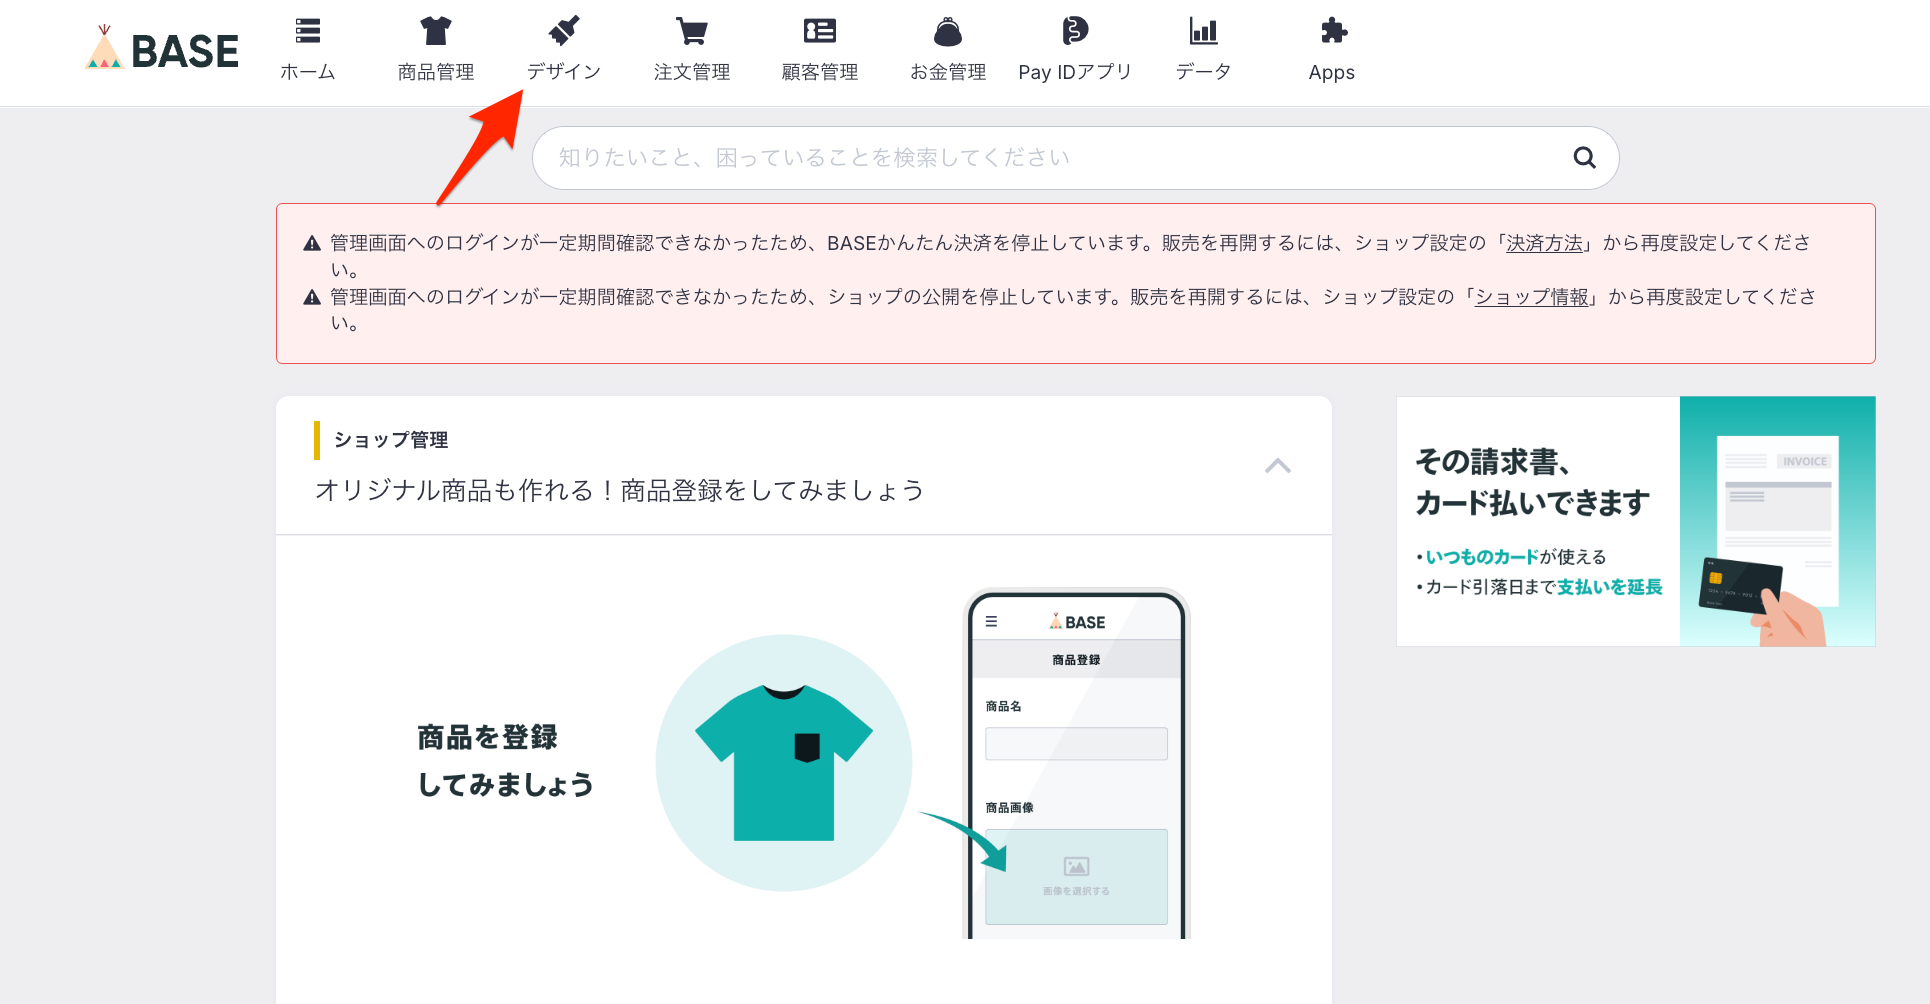Screen dimensions: 1930x1004
Task: Open 注文管理 shopping cart icon
Action: (691, 31)
